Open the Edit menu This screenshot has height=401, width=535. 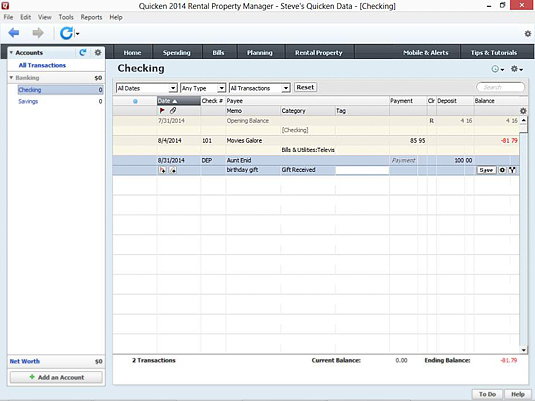click(25, 17)
